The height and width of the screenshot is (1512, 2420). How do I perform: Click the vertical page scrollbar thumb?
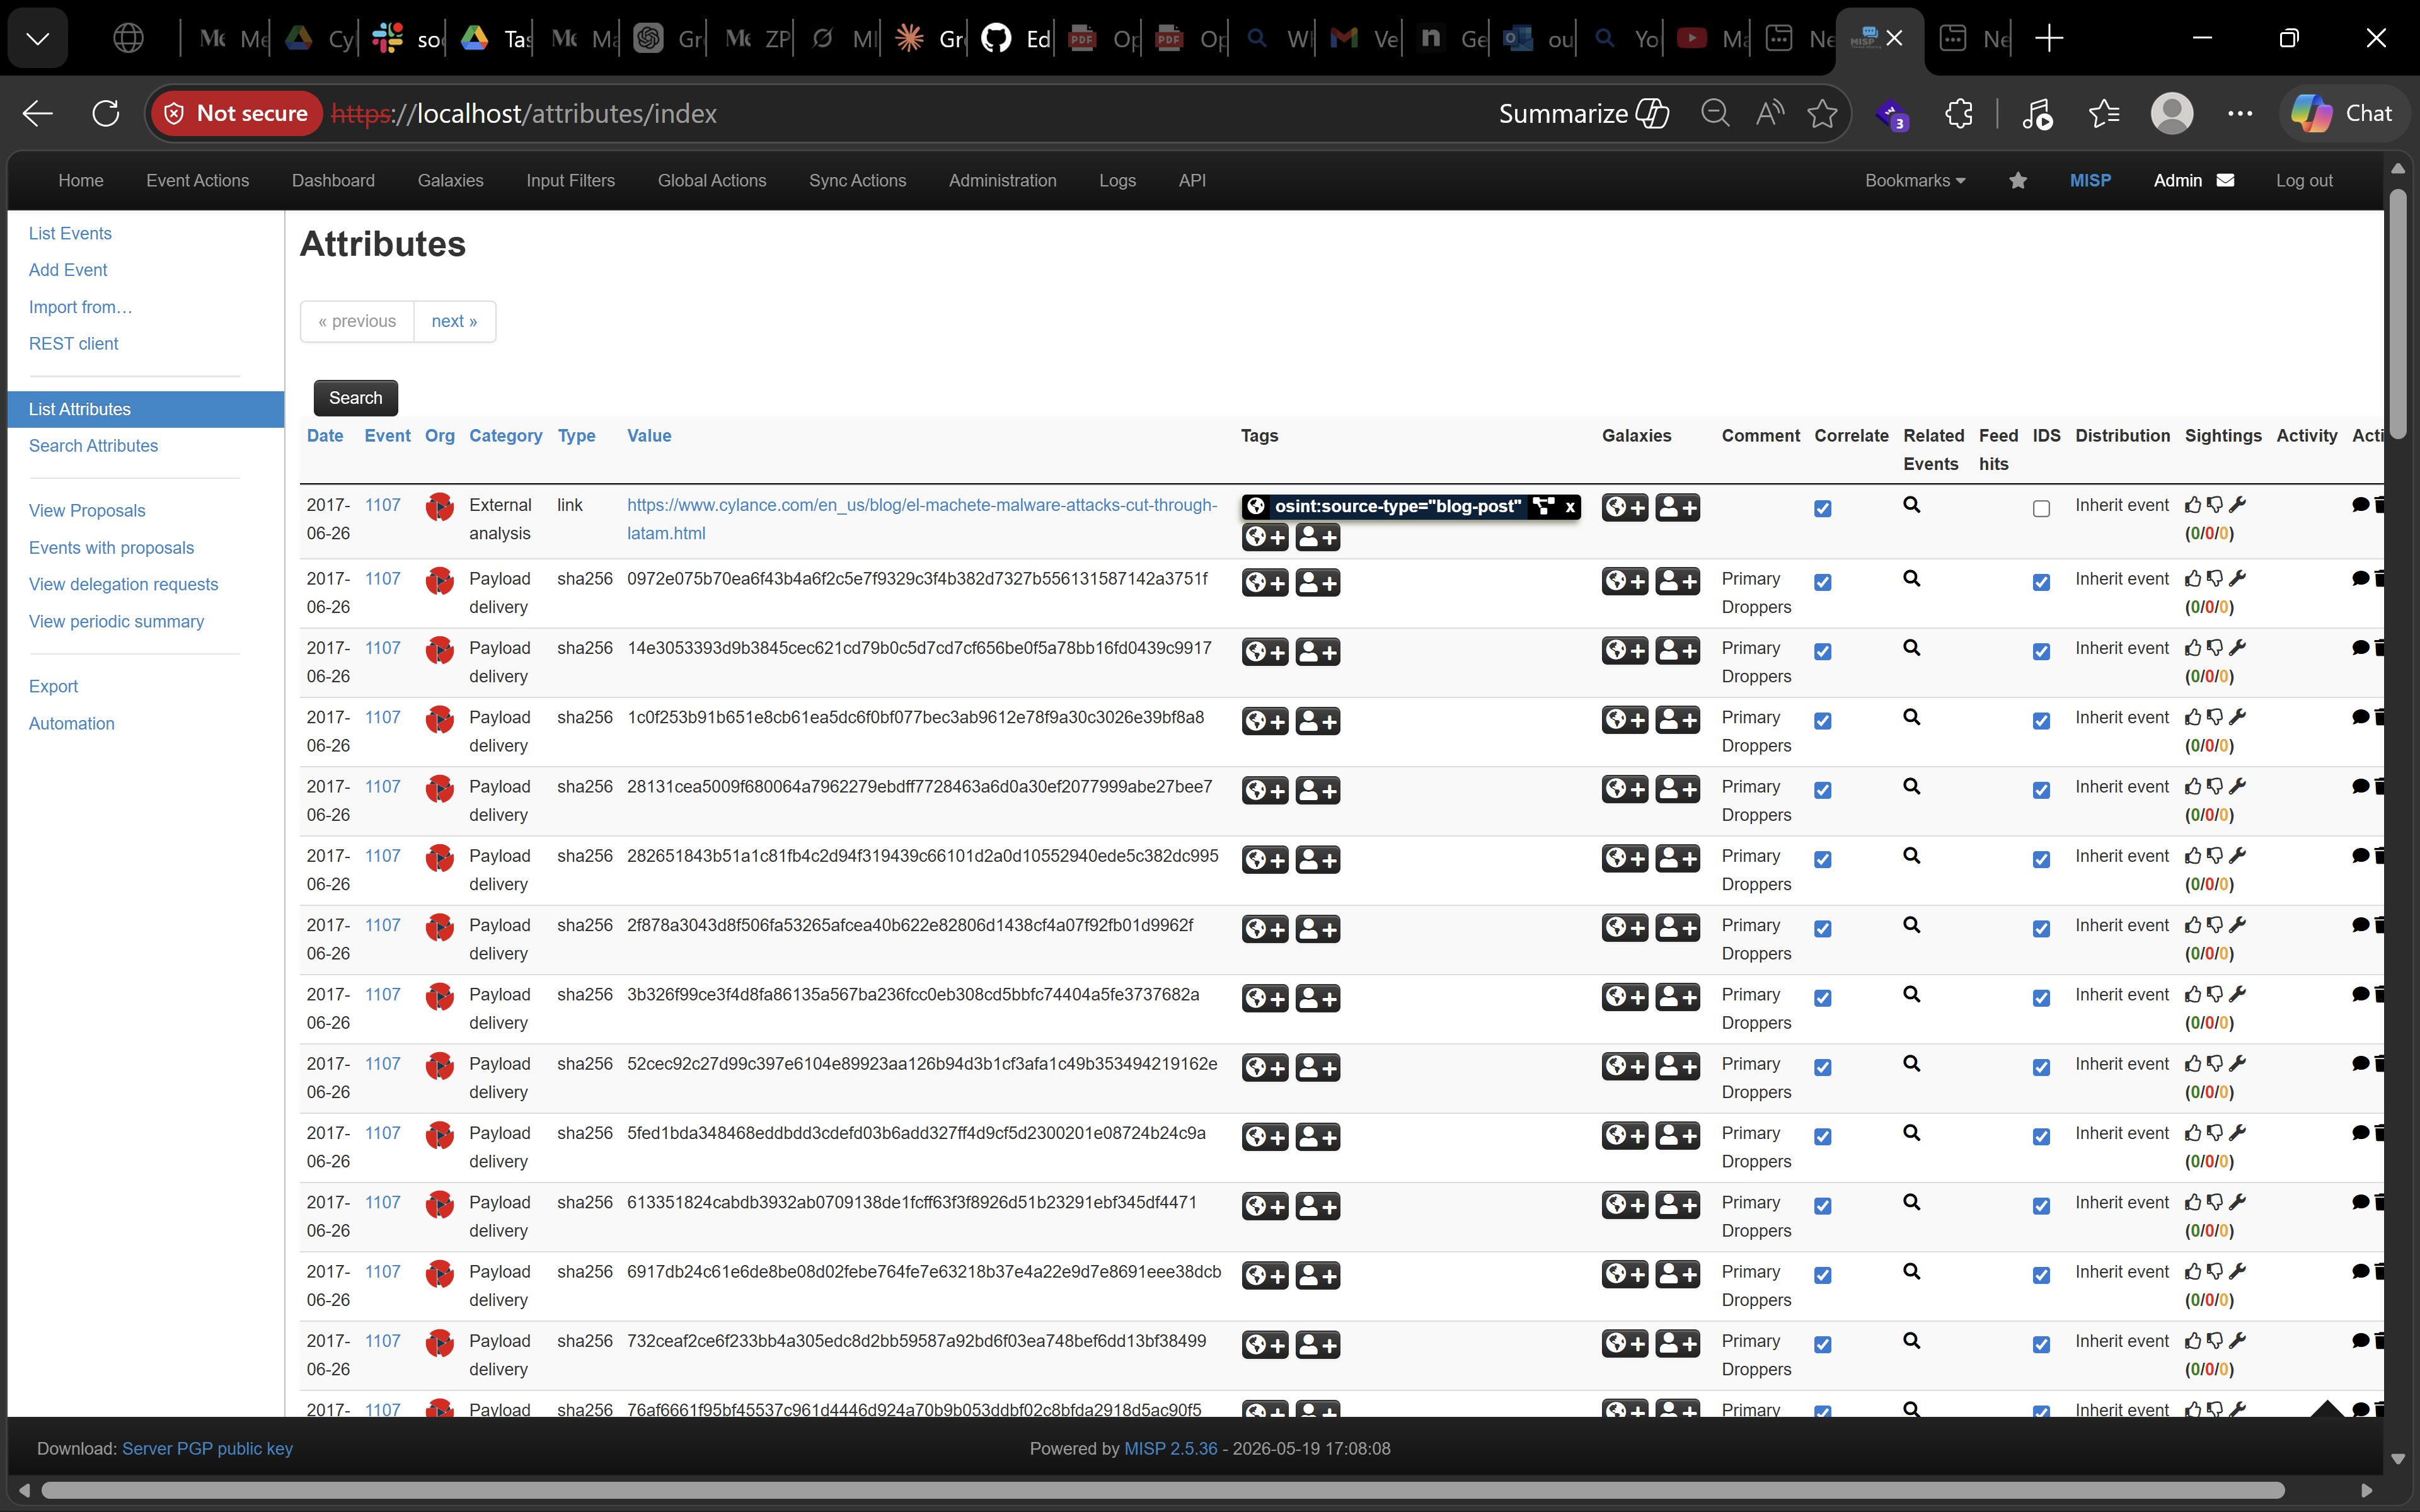coord(2397,313)
